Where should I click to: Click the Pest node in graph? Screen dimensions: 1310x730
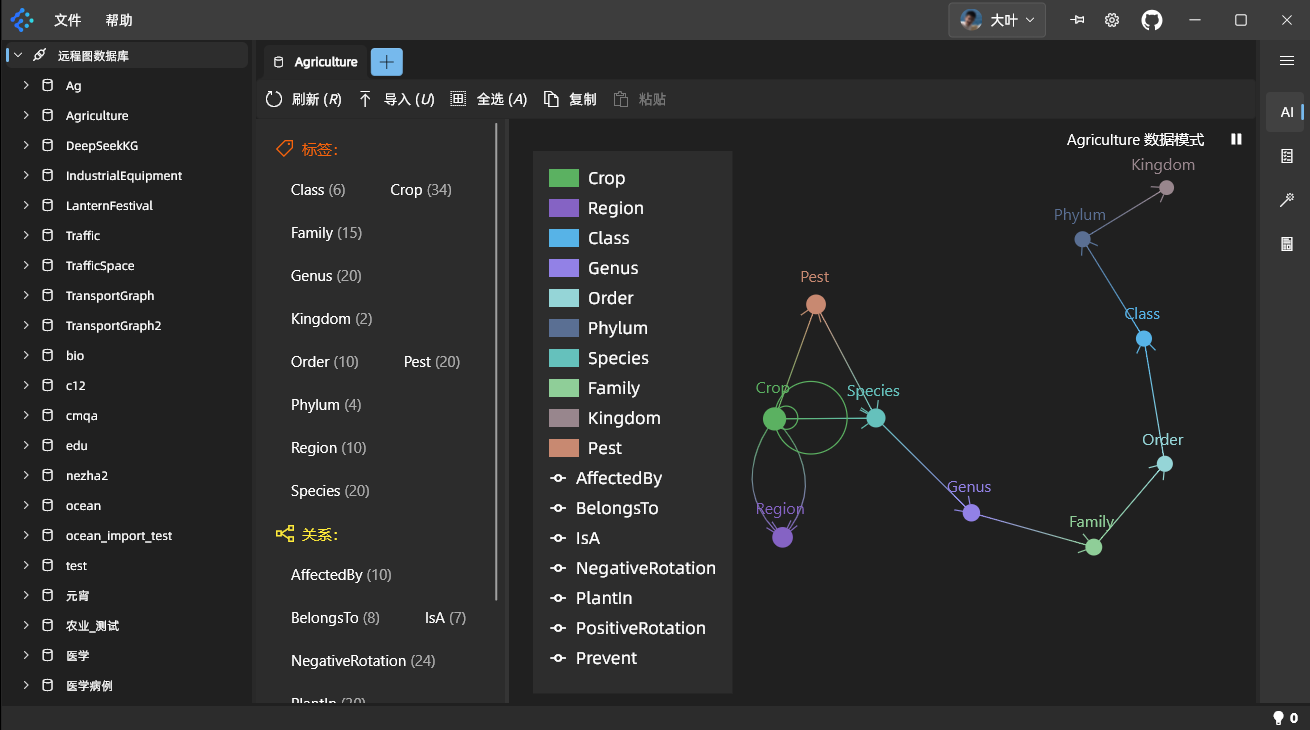click(816, 304)
